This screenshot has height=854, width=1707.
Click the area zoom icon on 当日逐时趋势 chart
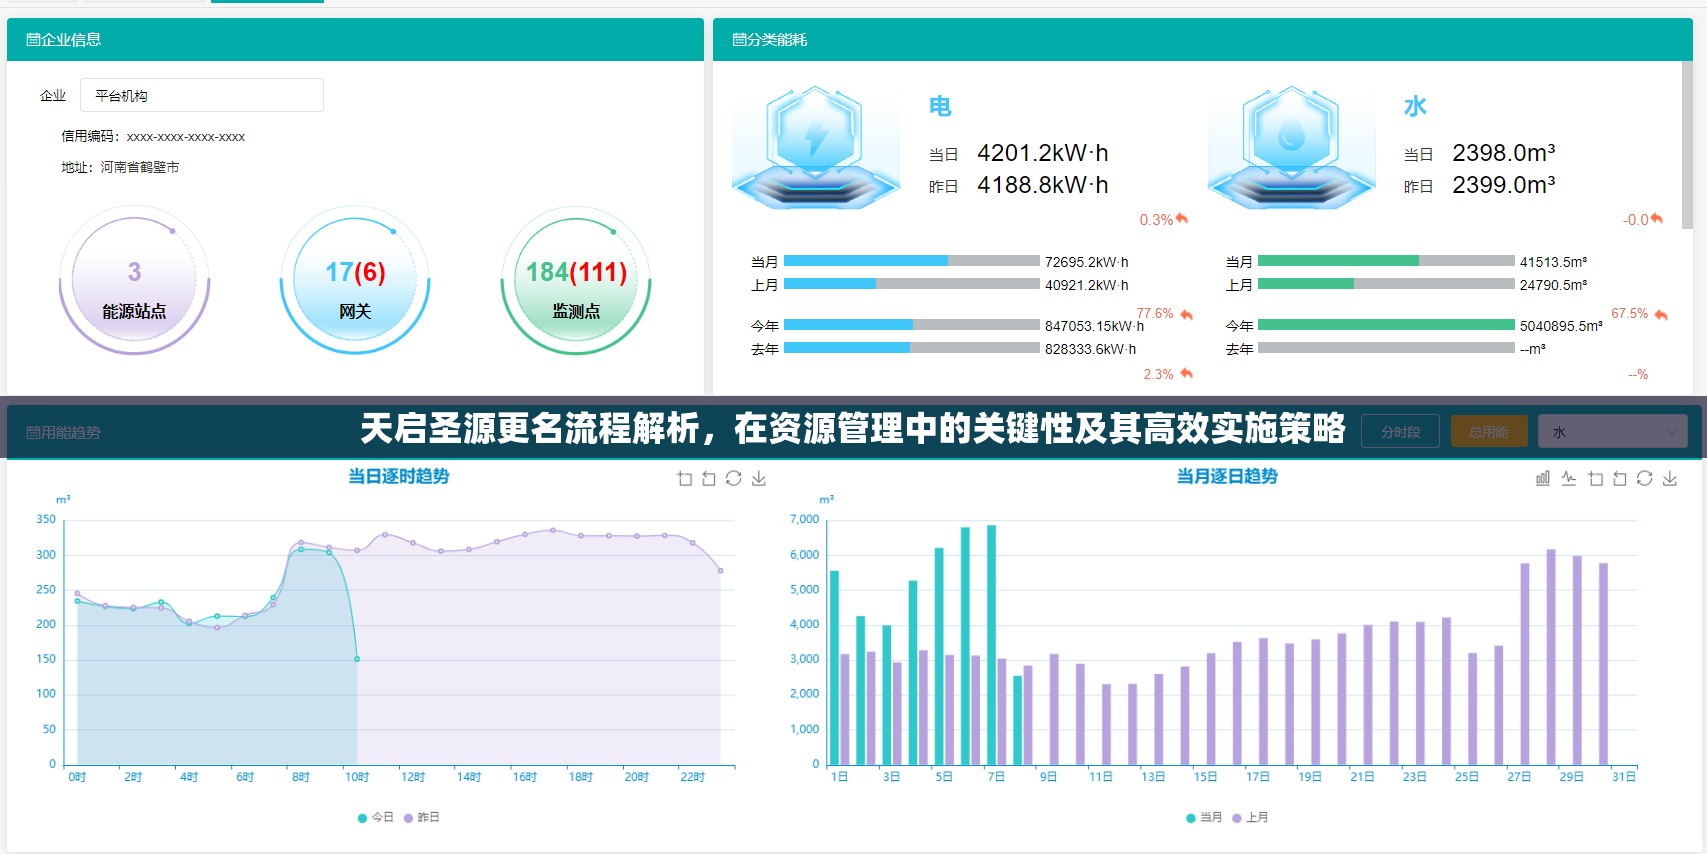[684, 479]
